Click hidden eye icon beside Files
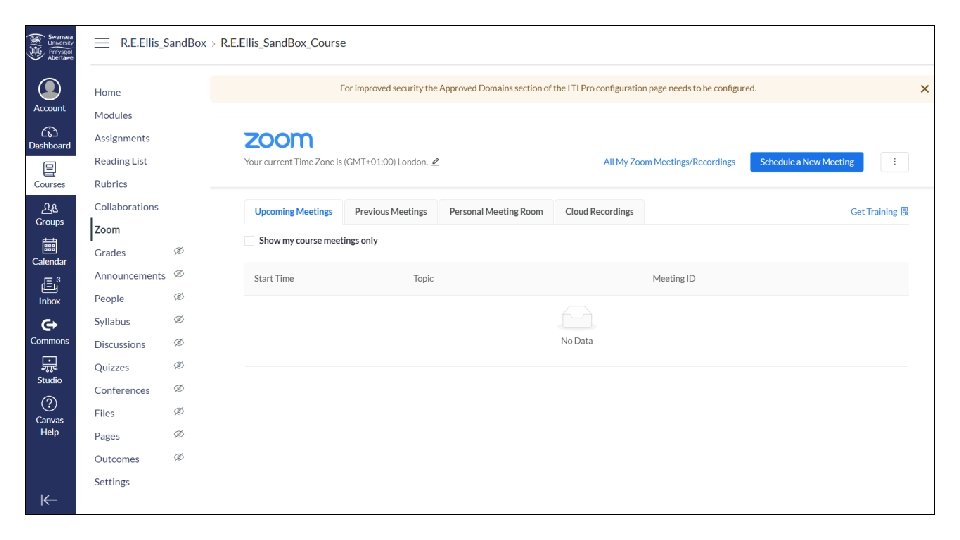 [179, 411]
